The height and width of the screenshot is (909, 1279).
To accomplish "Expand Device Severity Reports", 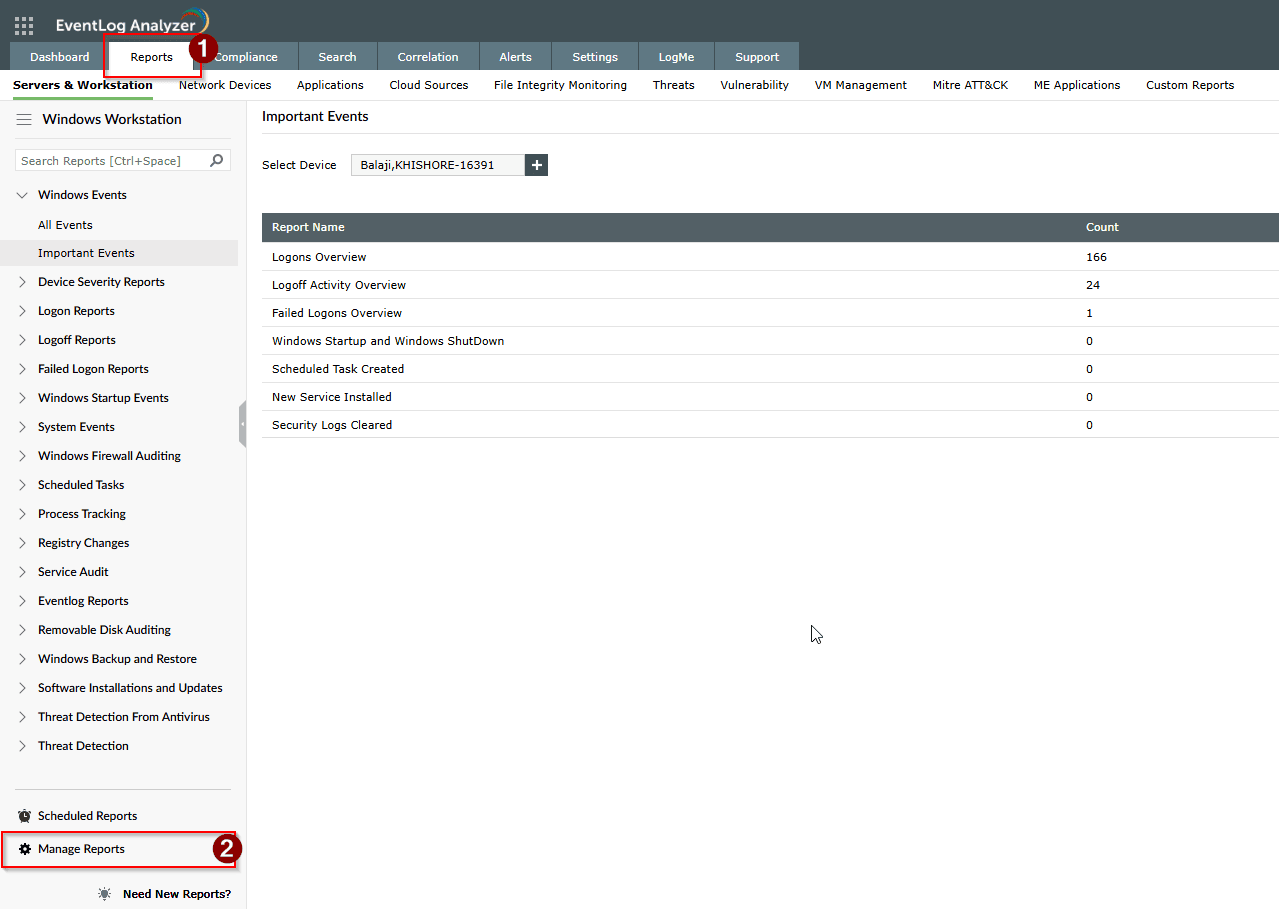I will pyautogui.click(x=22, y=282).
